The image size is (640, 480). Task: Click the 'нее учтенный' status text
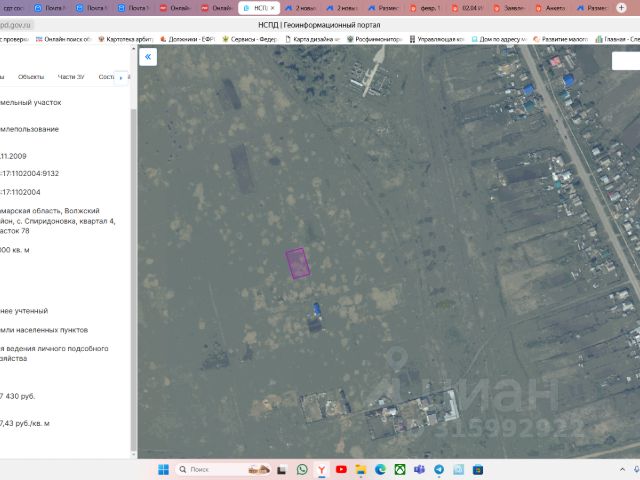pos(24,311)
